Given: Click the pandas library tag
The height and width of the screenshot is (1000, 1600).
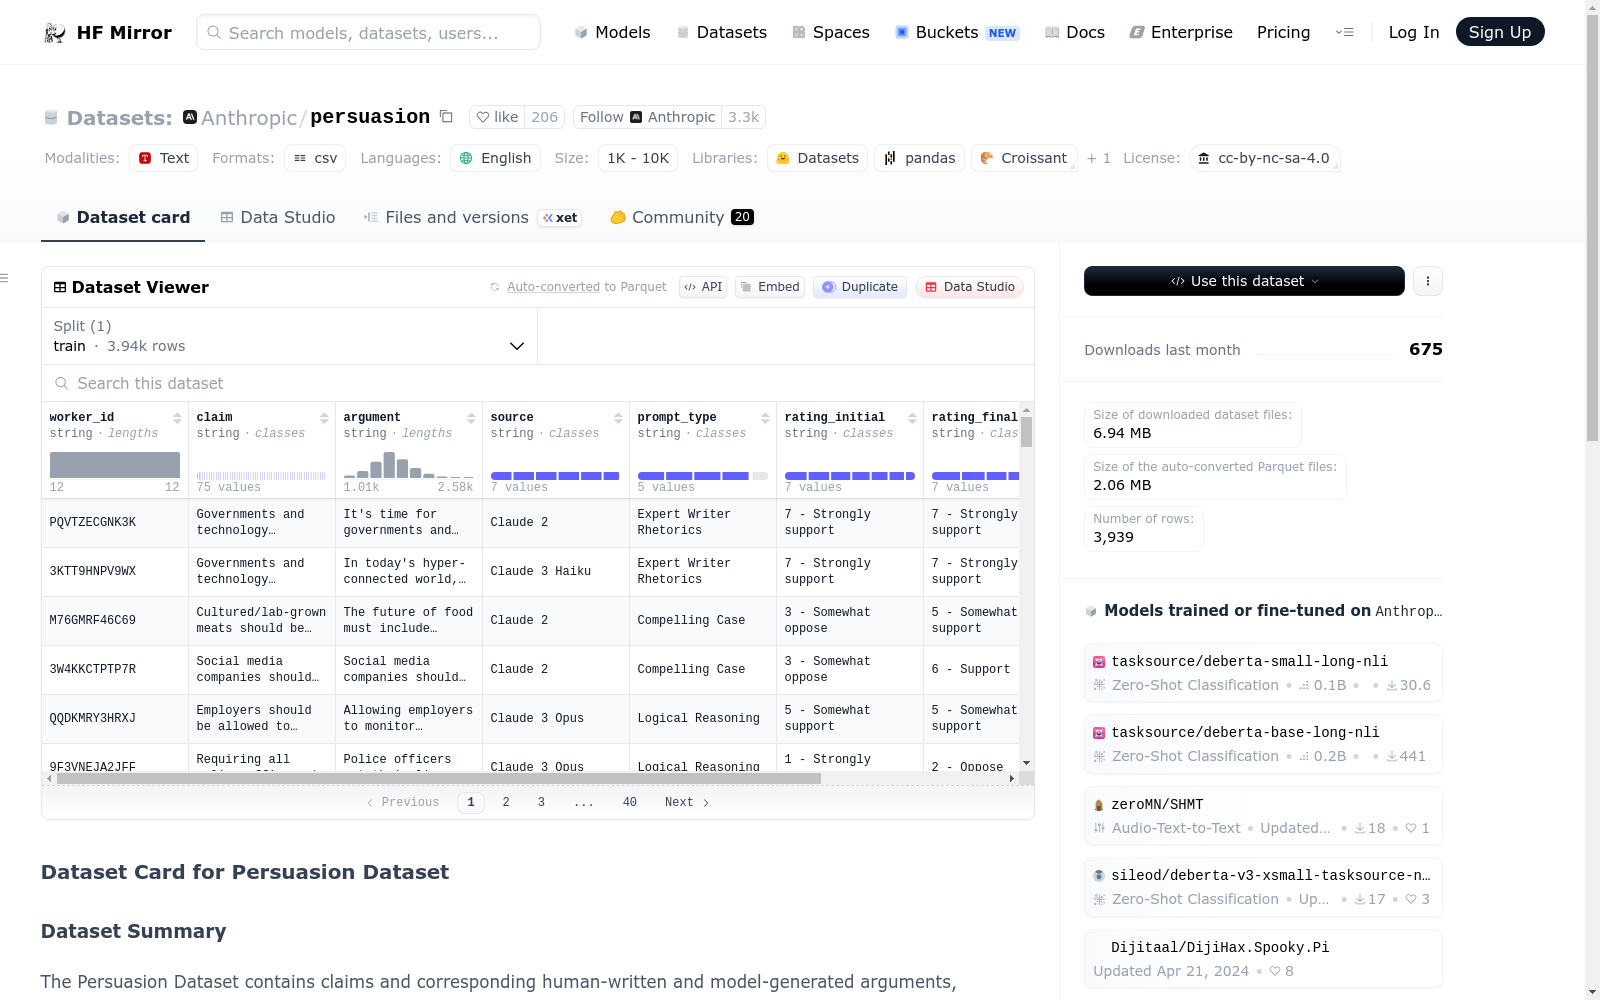Looking at the screenshot, I should (919, 158).
